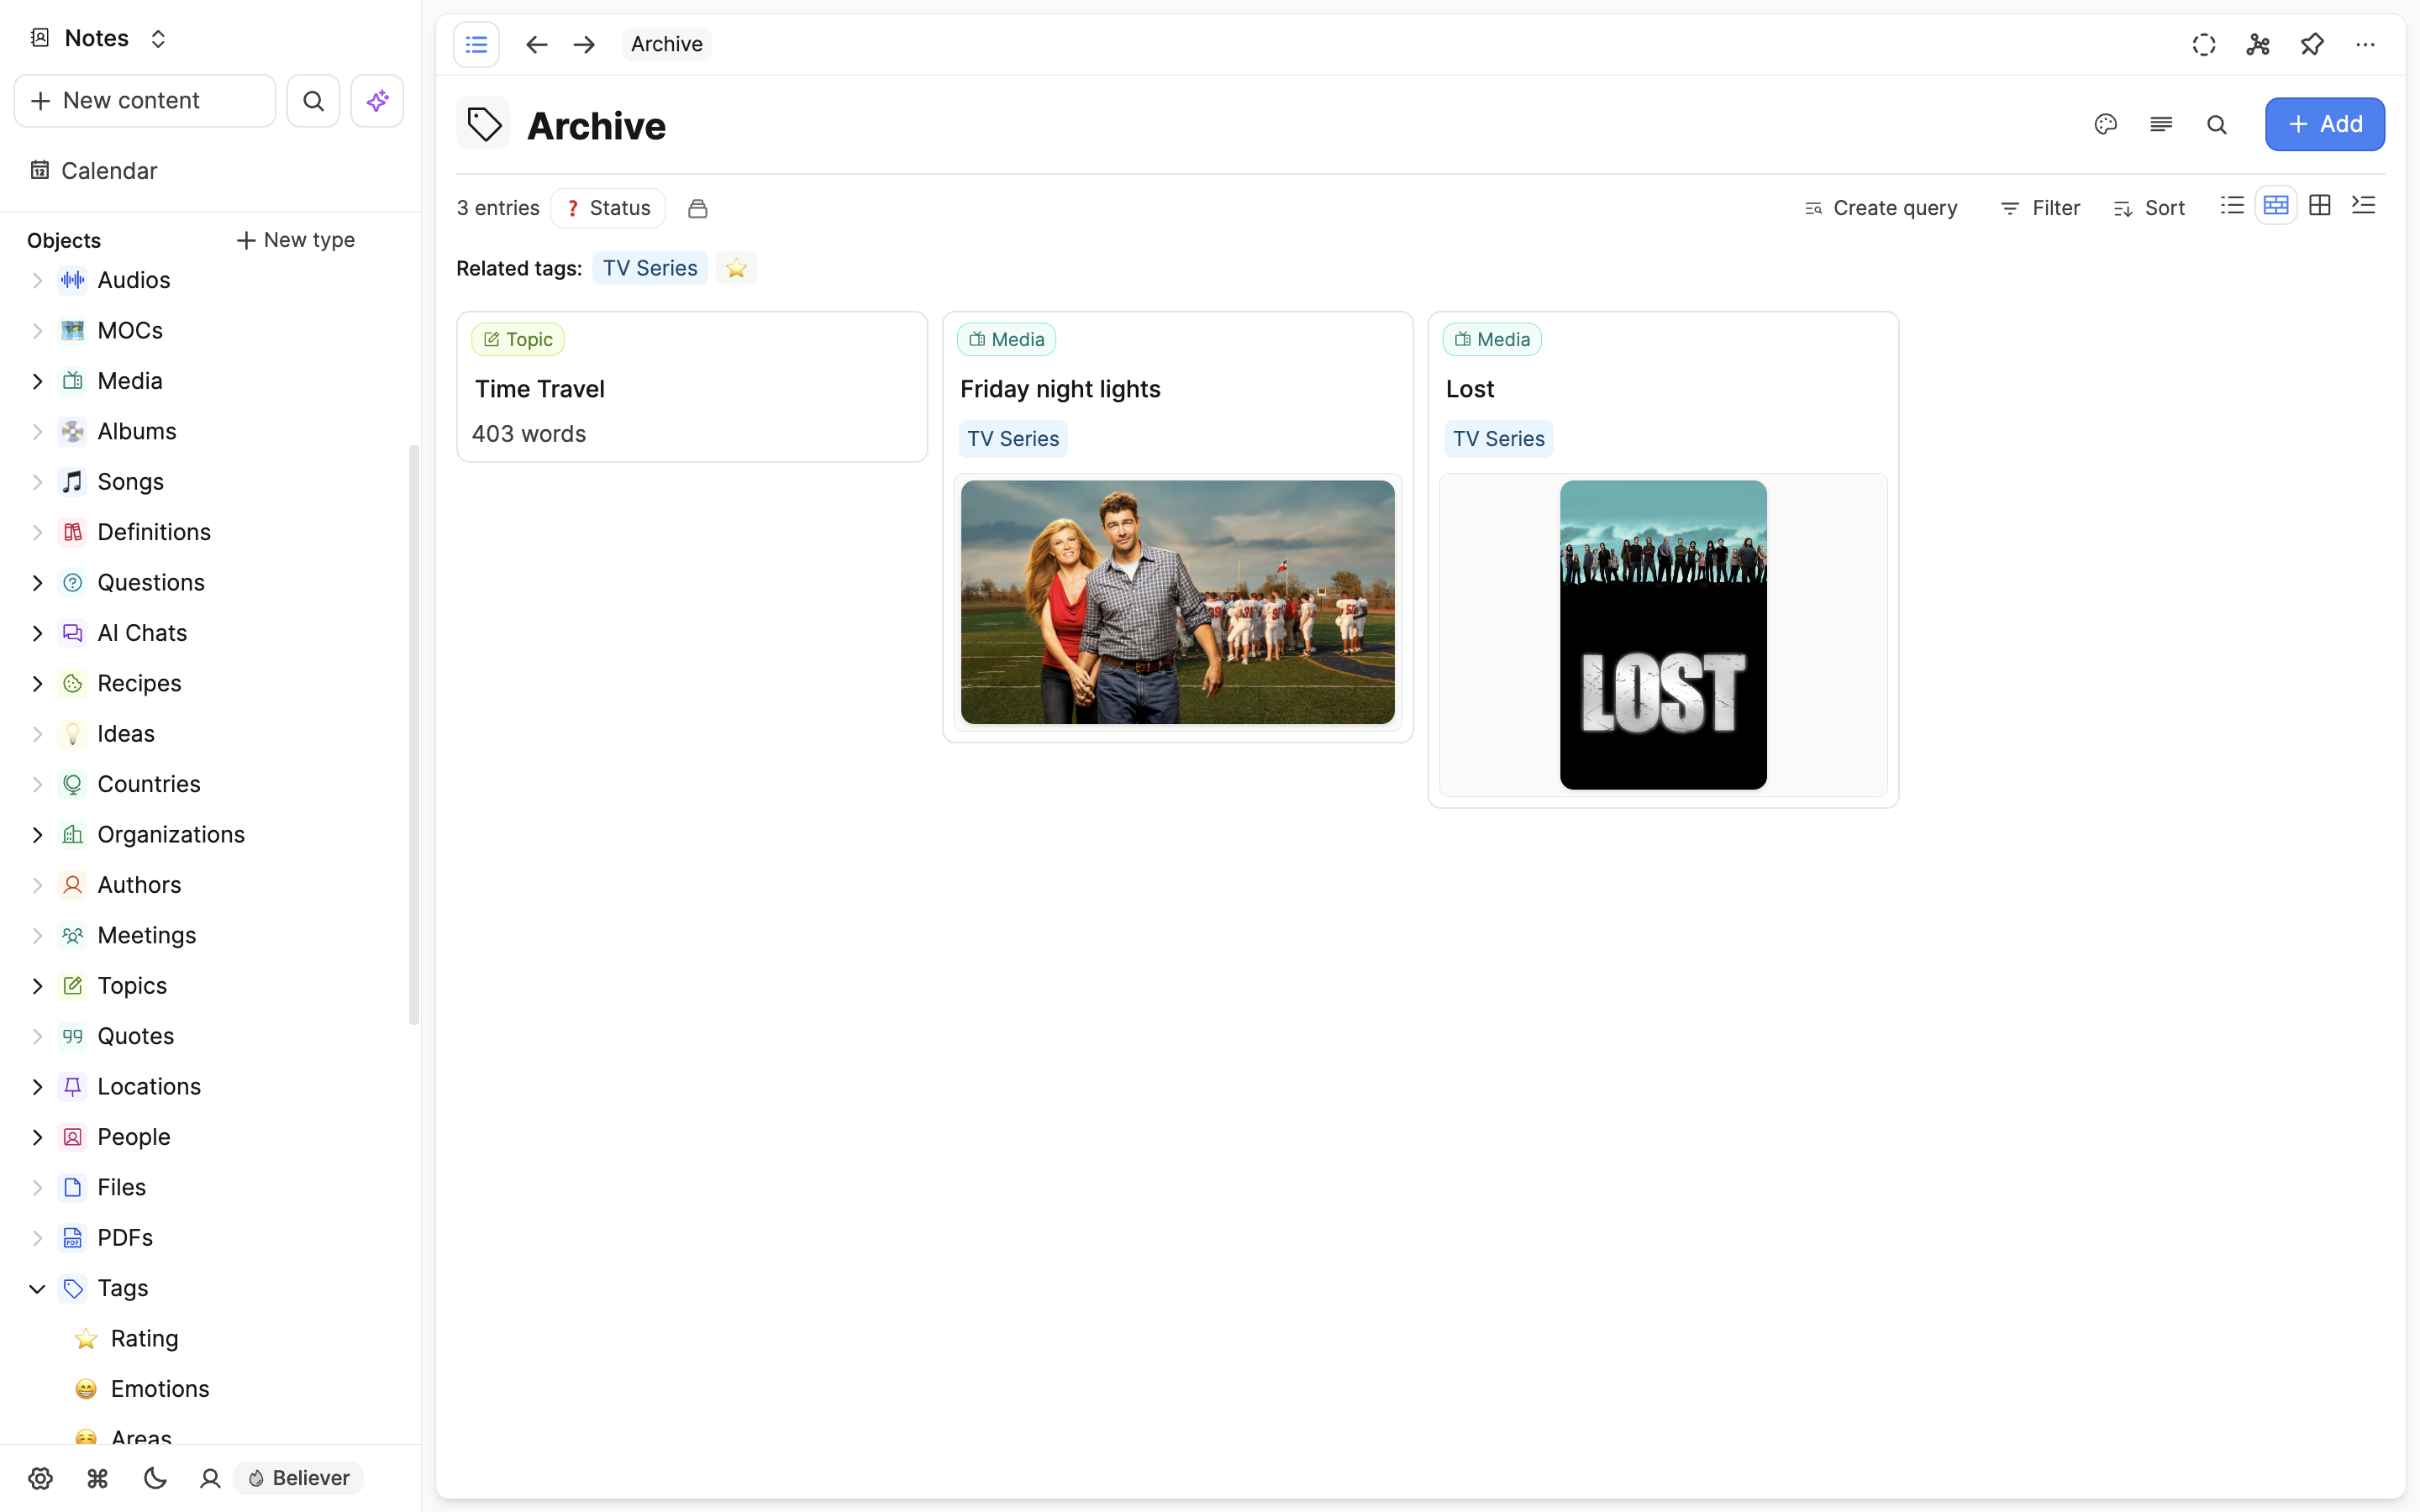This screenshot has height=1512, width=2420.
Task: Toggle the sidebar list icon in top bar
Action: coord(476,44)
